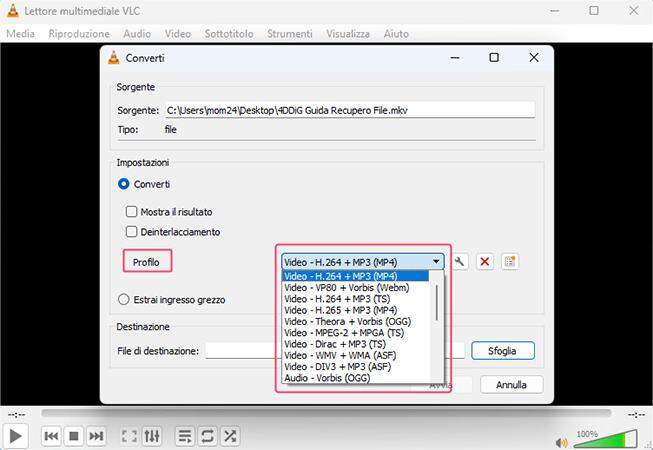Viewport: 653px width, 450px height.
Task: Open the Sottotitolo menu
Action: point(229,34)
